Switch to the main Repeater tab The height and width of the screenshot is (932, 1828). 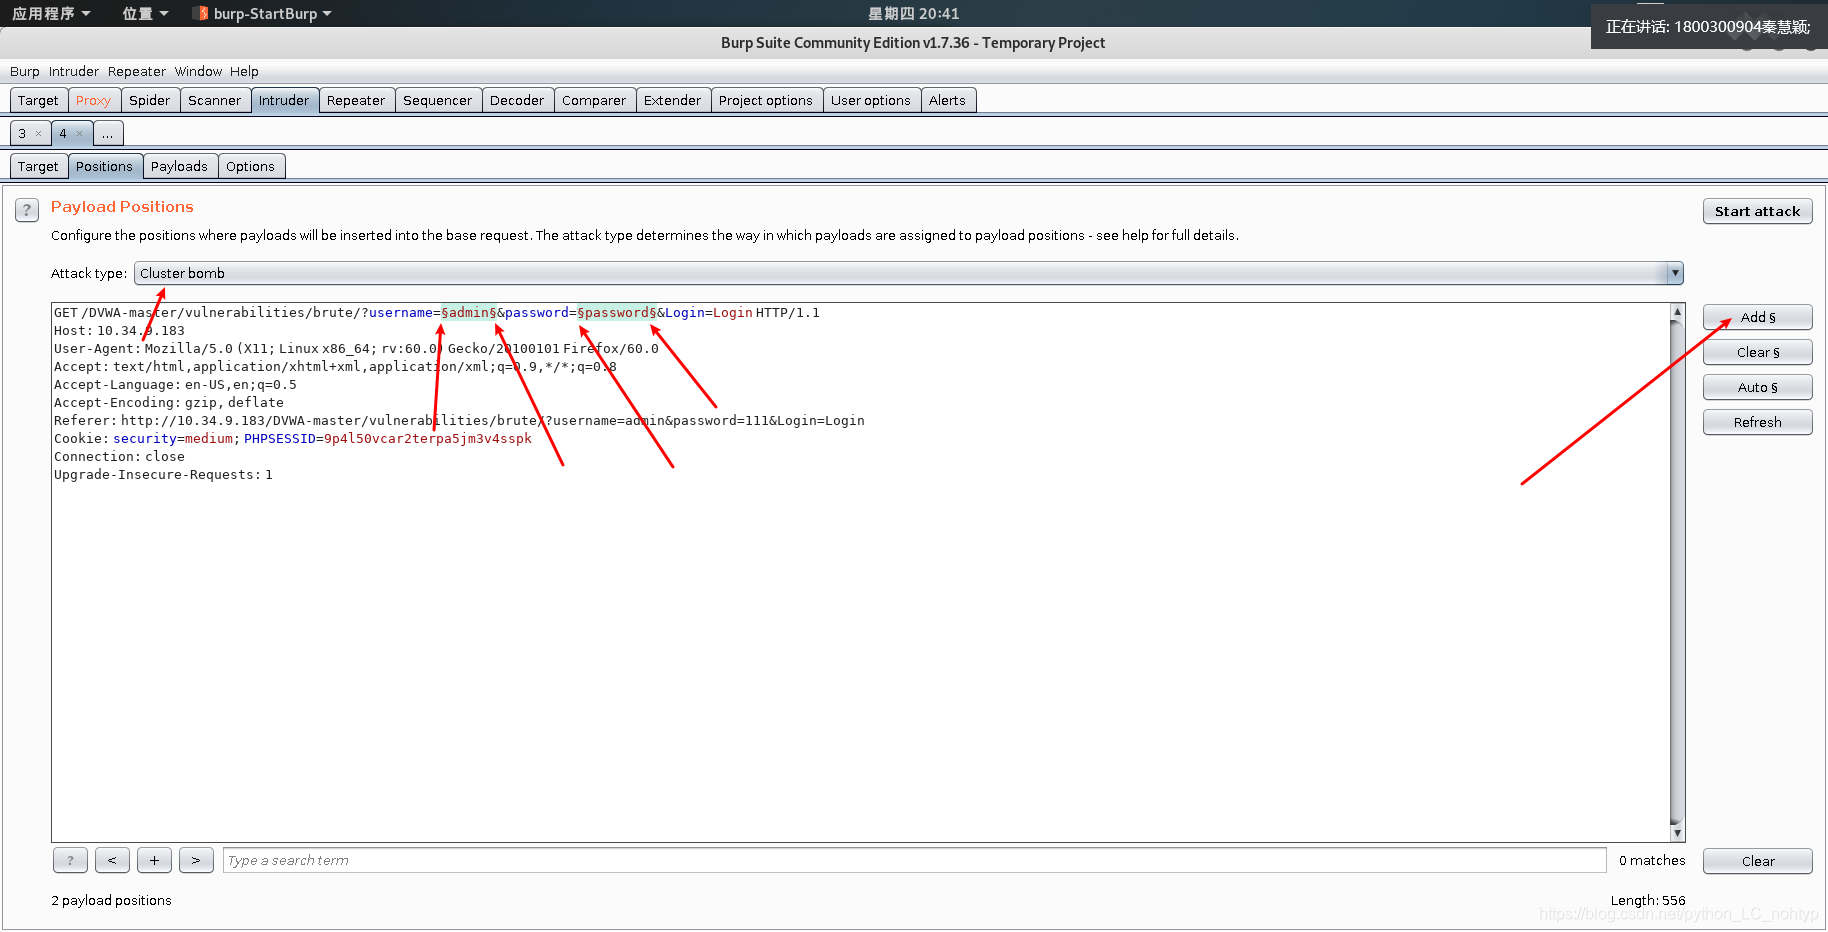point(356,100)
